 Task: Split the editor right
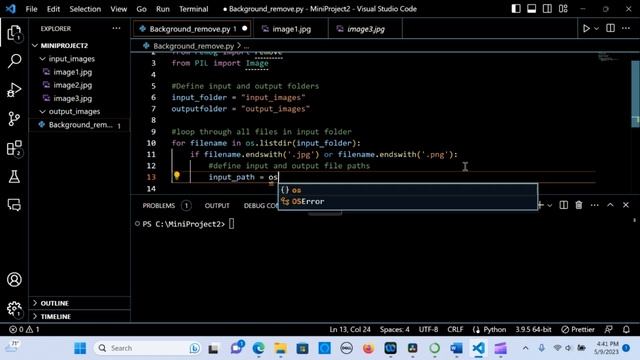[x=610, y=28]
